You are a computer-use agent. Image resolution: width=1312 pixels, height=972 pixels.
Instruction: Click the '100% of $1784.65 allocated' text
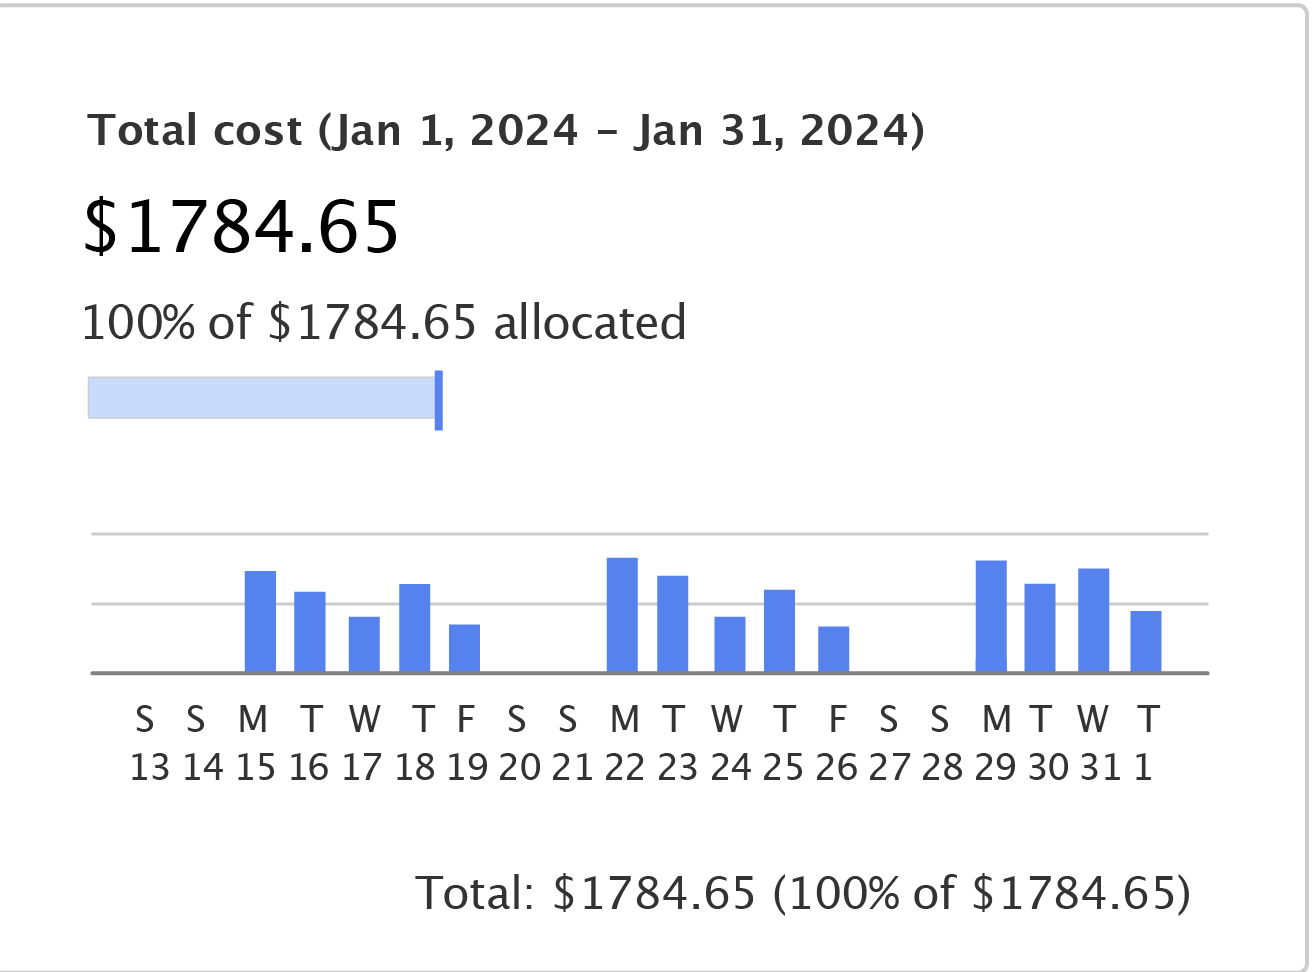point(384,323)
